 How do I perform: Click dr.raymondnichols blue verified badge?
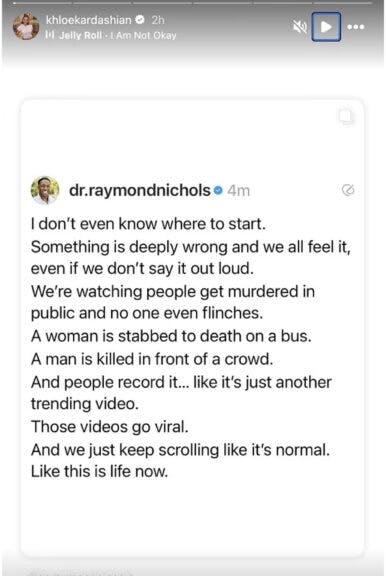pyautogui.click(x=218, y=190)
